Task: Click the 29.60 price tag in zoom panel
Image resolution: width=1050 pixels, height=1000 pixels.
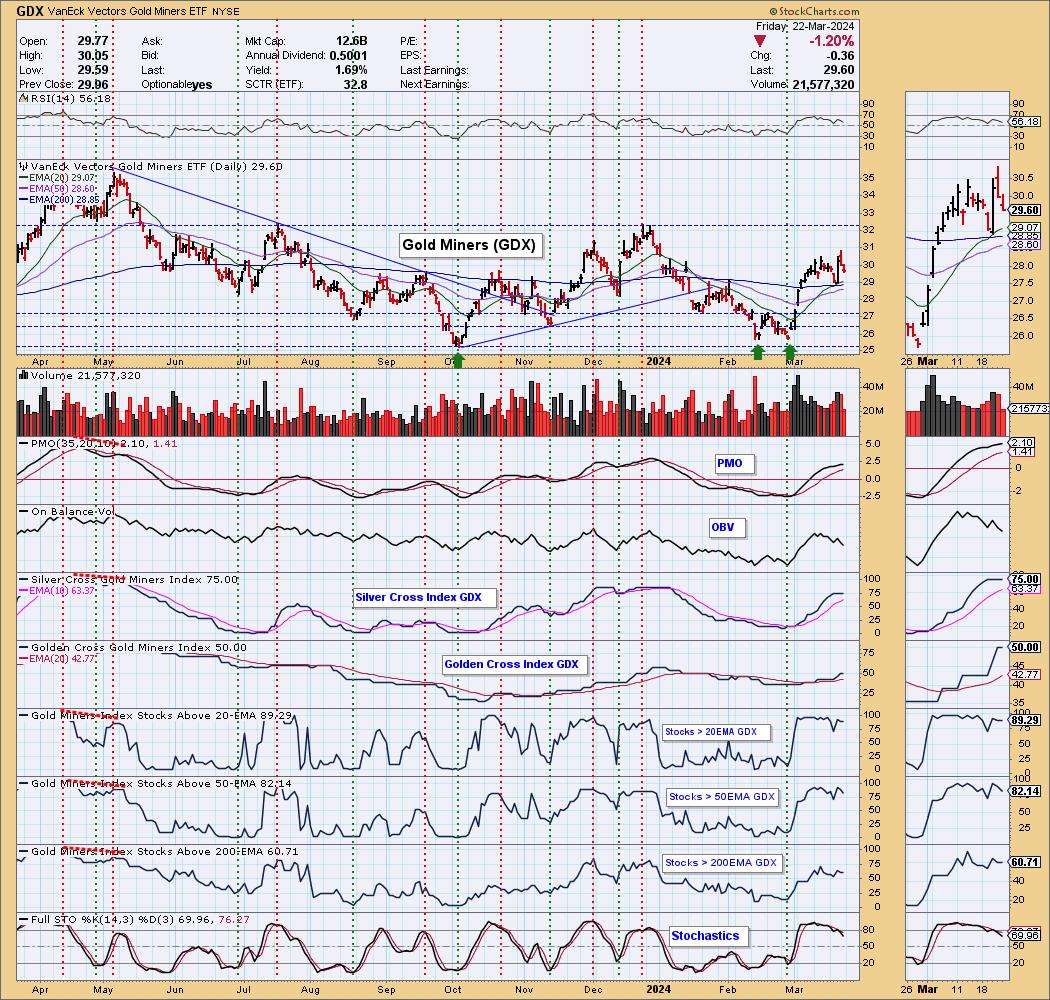Action: pyautogui.click(x=1025, y=210)
